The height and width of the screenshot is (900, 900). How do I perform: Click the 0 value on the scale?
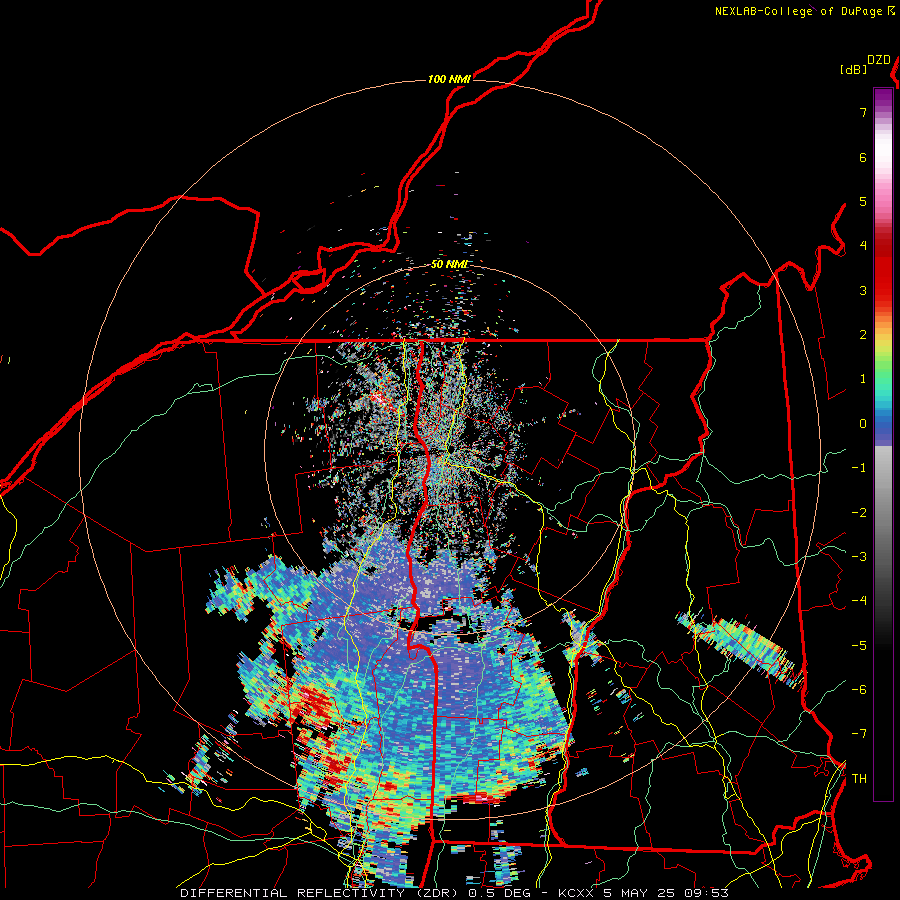pos(863,424)
